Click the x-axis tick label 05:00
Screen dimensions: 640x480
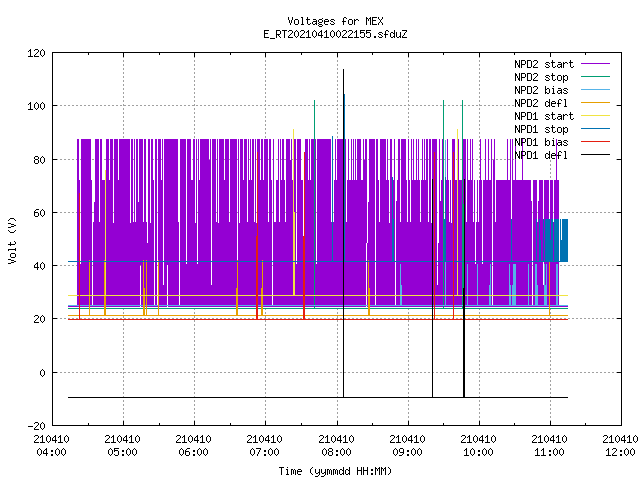[122, 453]
